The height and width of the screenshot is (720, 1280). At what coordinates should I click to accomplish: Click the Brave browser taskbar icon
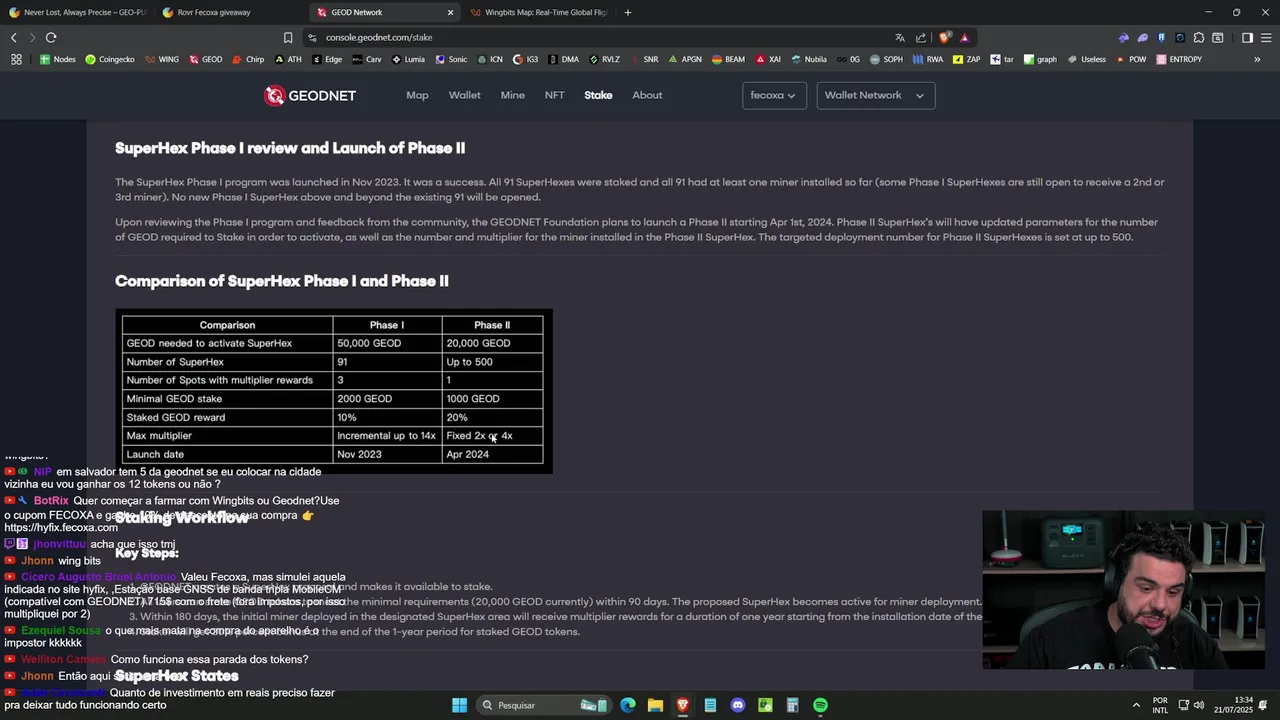pos(683,705)
